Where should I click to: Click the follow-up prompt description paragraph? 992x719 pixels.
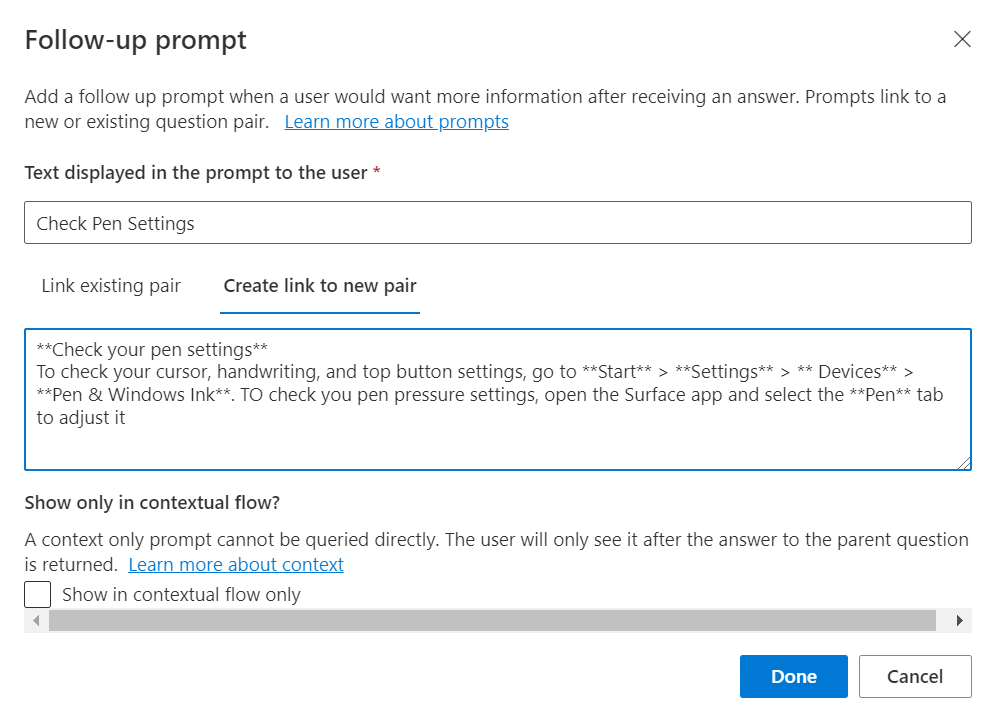(x=485, y=98)
